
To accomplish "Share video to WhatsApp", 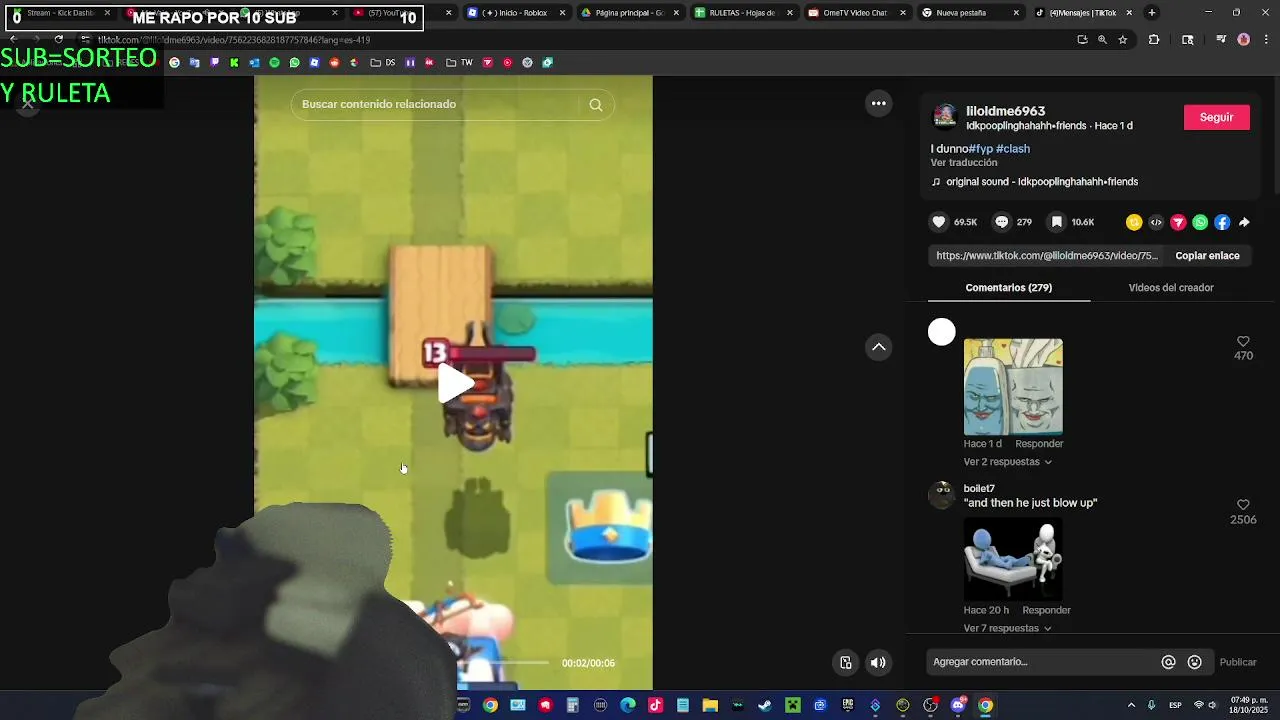I will (1200, 222).
